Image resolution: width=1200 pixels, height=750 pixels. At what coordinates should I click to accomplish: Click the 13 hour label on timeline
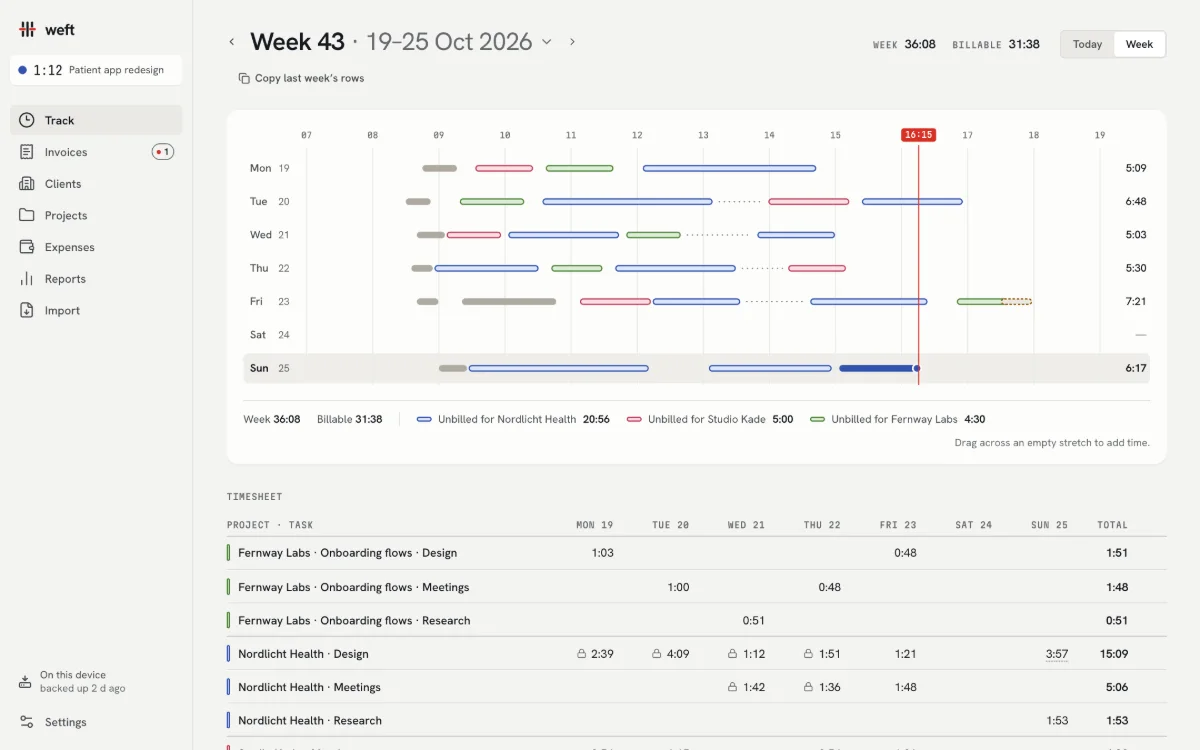click(x=703, y=135)
